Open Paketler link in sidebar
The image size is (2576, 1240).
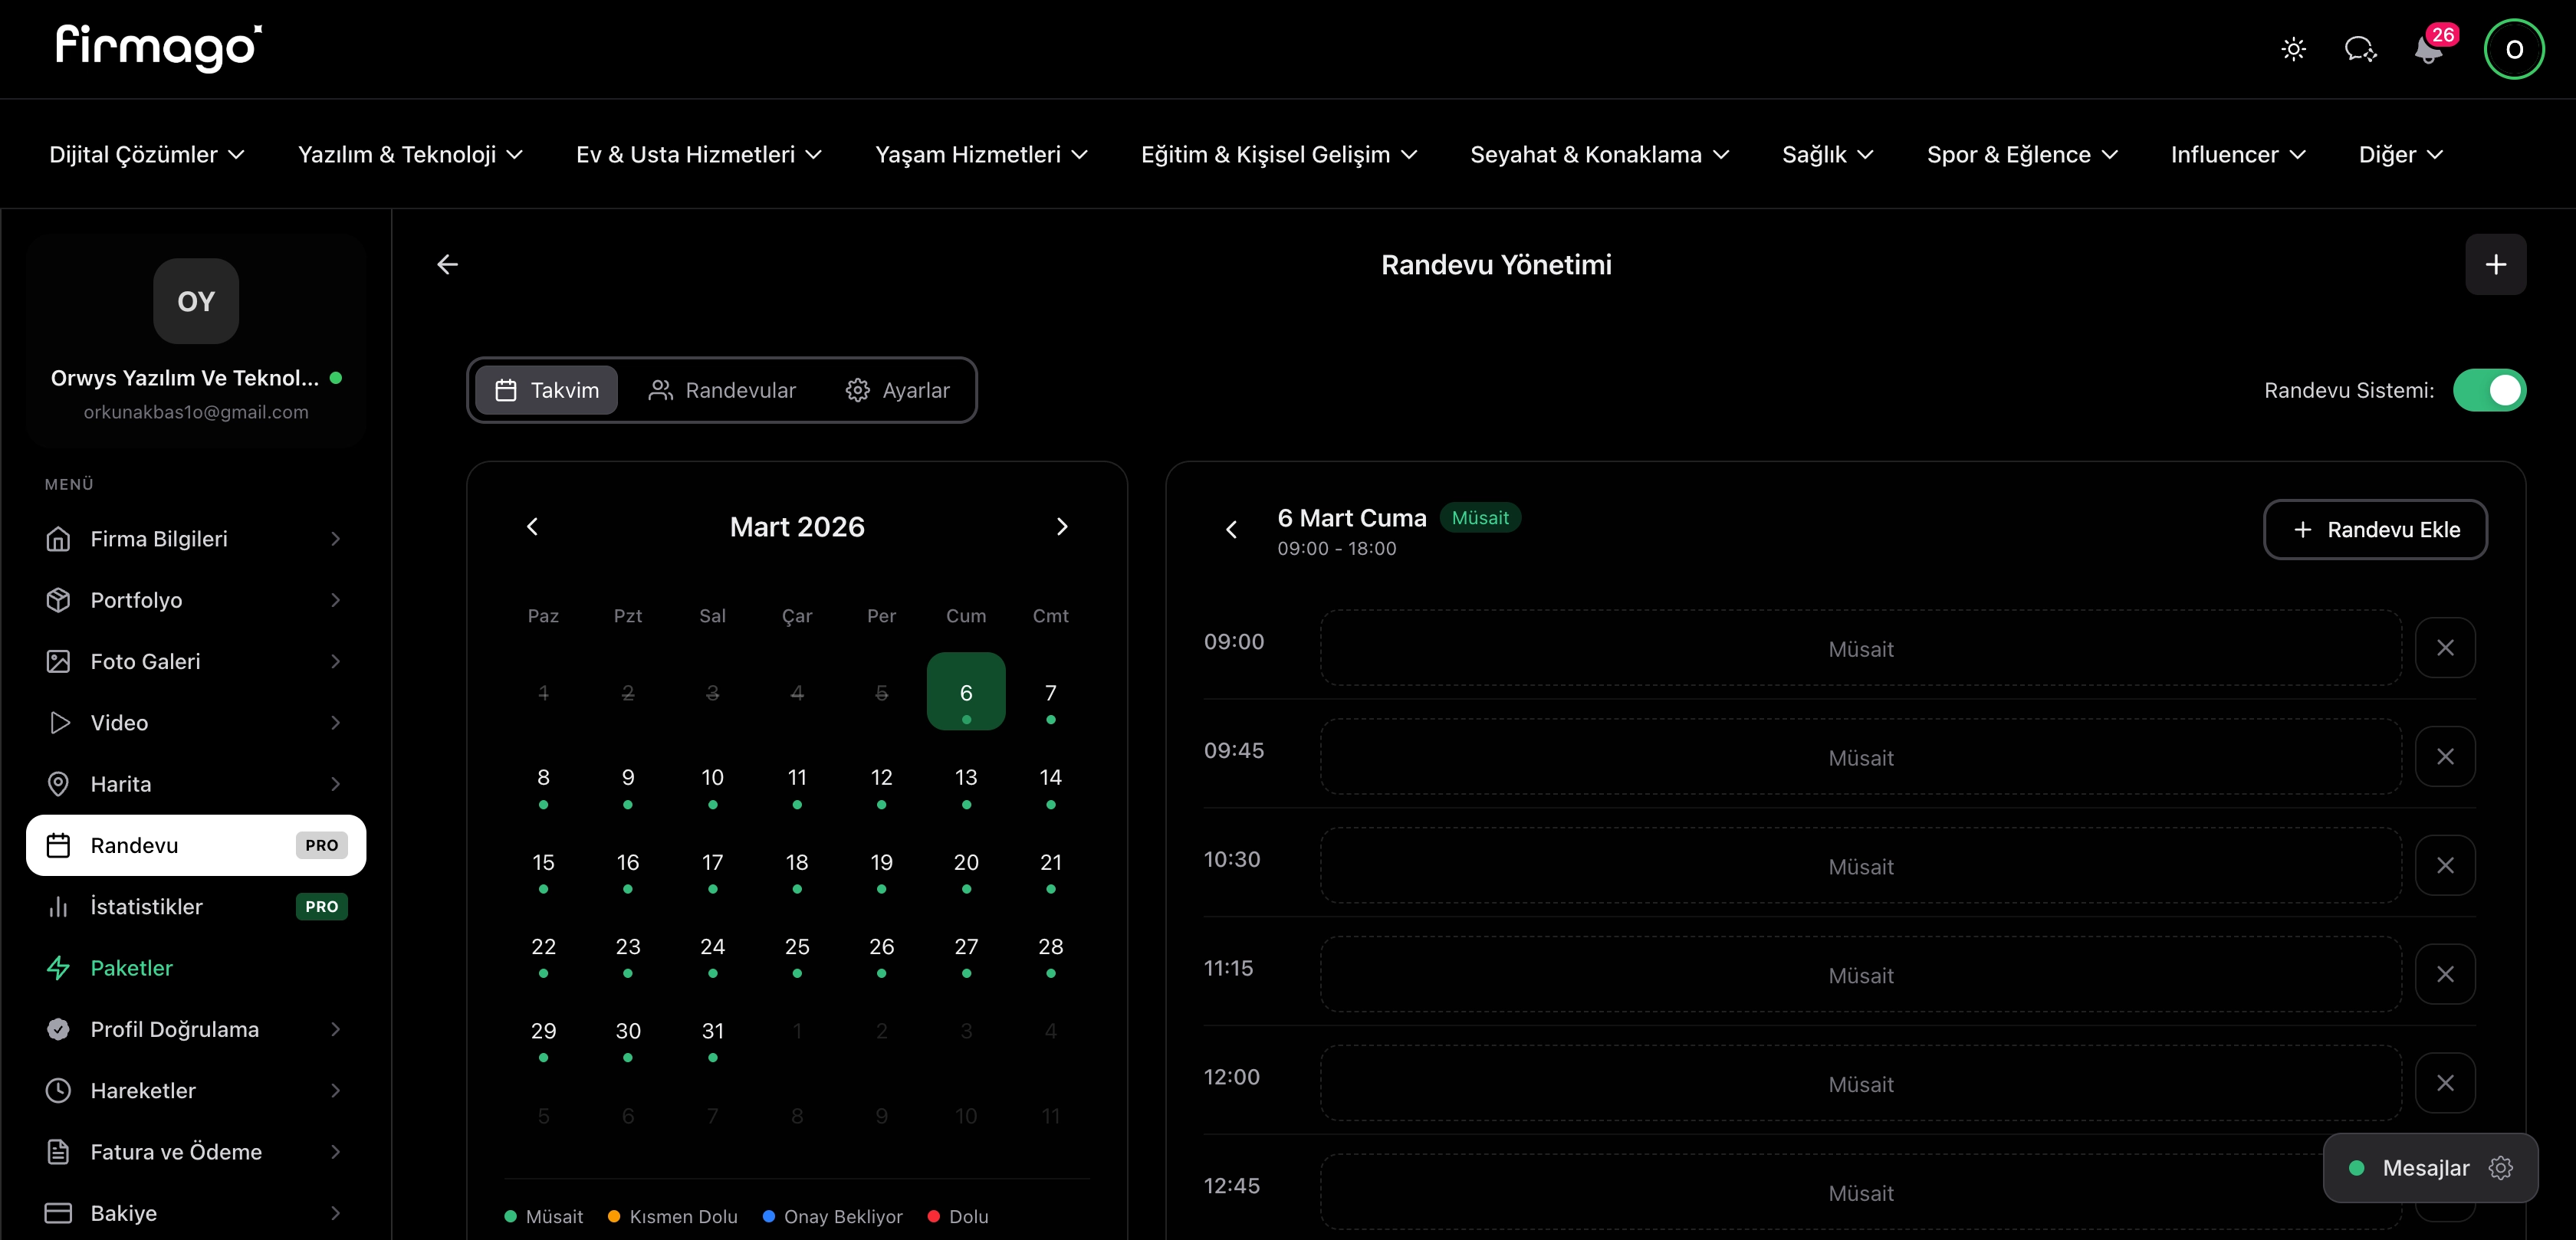click(131, 968)
